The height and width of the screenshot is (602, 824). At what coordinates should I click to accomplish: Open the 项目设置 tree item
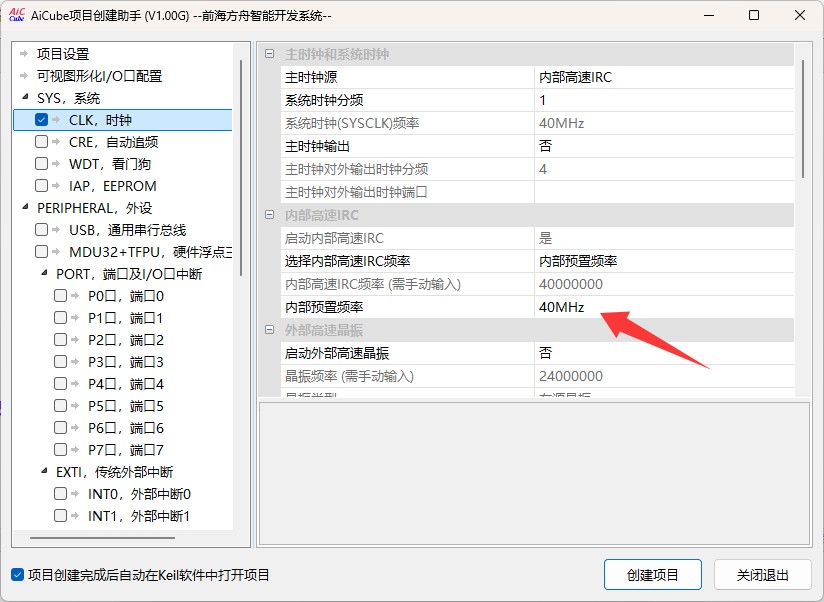click(63, 54)
